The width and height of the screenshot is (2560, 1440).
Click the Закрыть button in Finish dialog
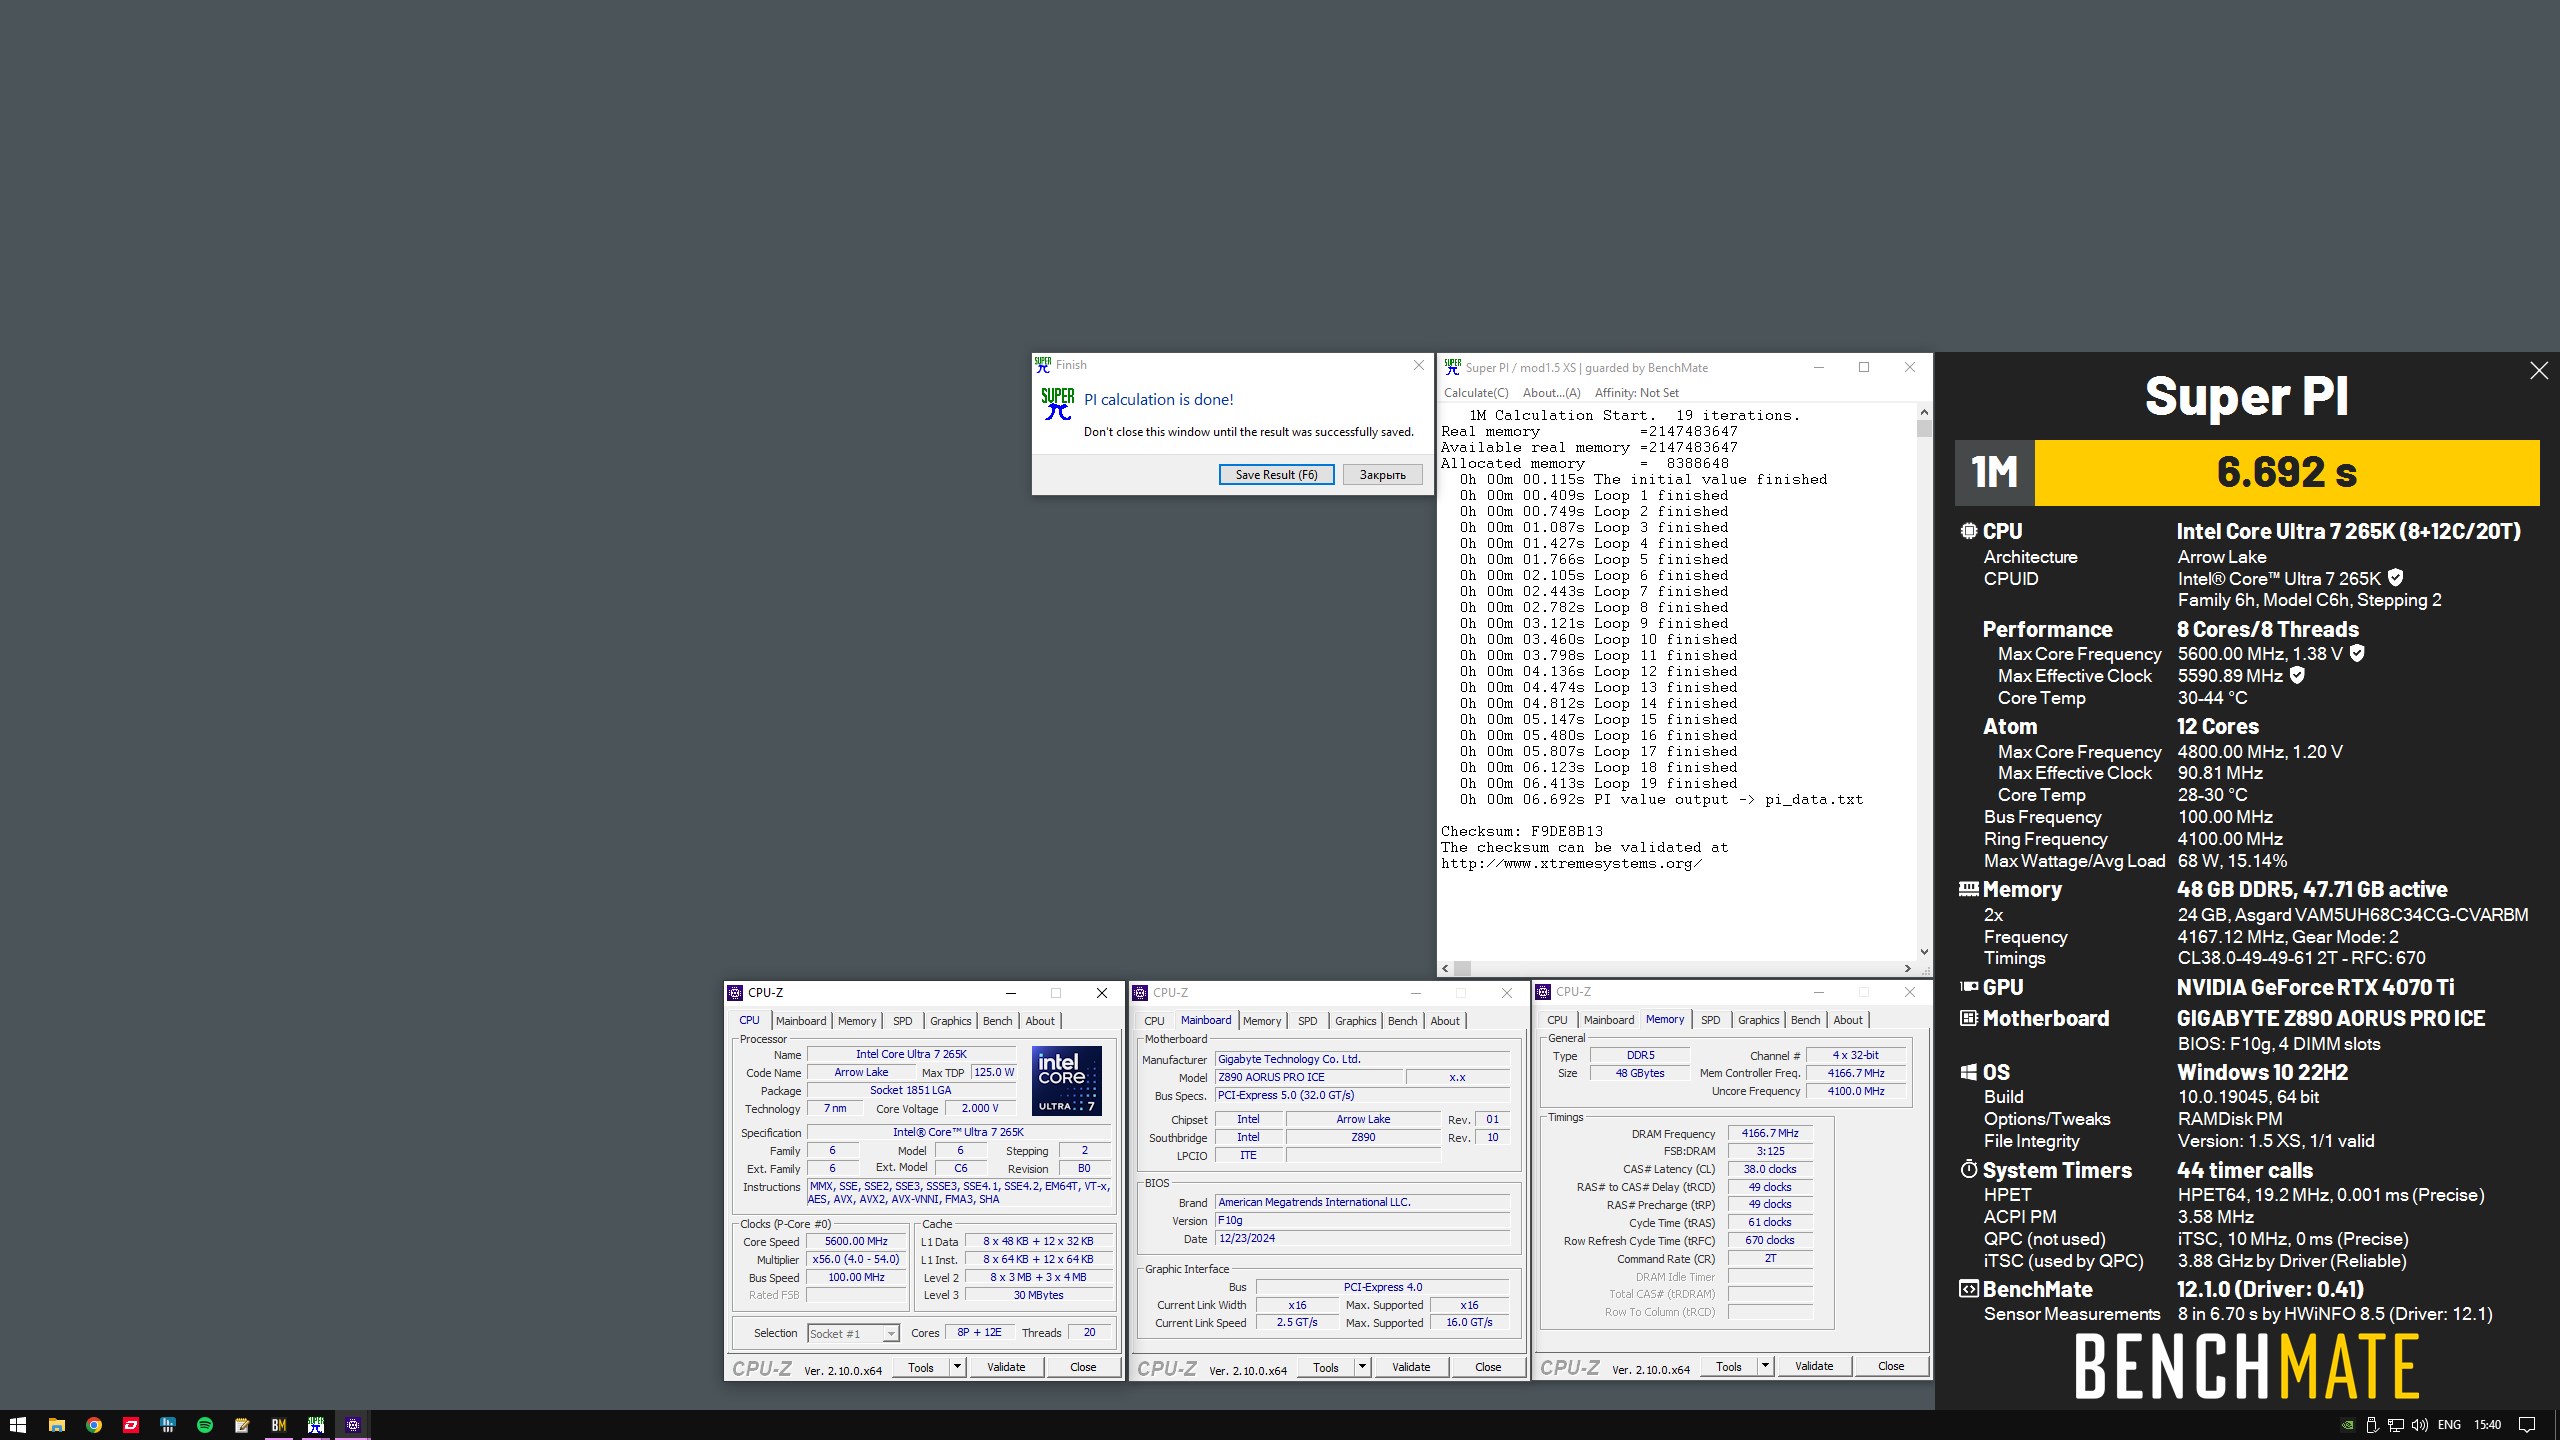1382,475
